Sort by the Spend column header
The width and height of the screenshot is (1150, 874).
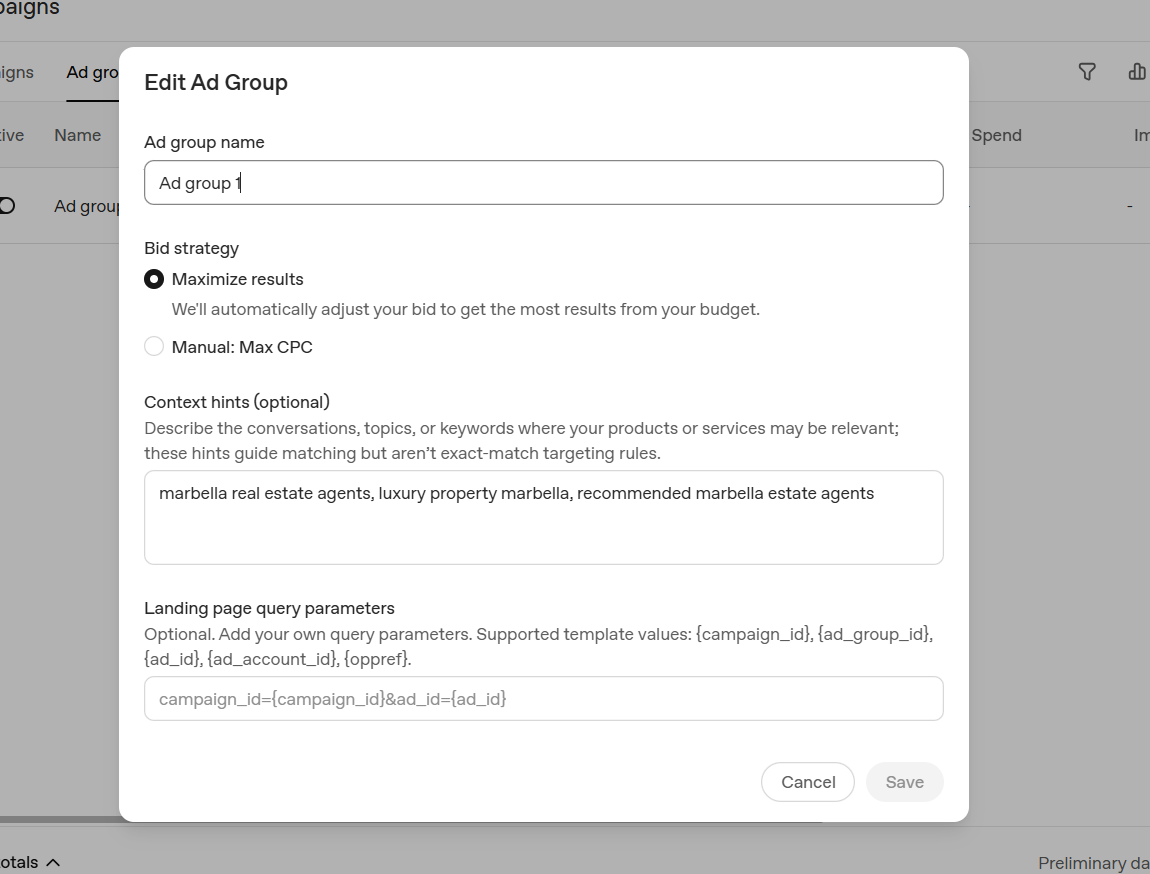(x=996, y=135)
